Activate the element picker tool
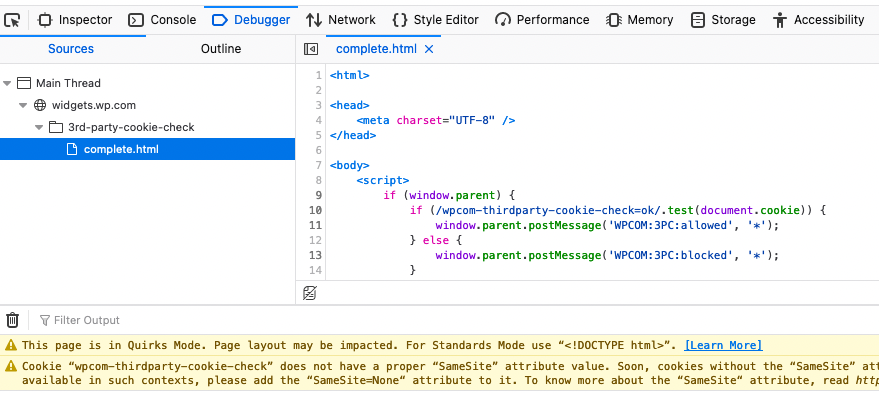879x393 pixels. click(x=12, y=20)
